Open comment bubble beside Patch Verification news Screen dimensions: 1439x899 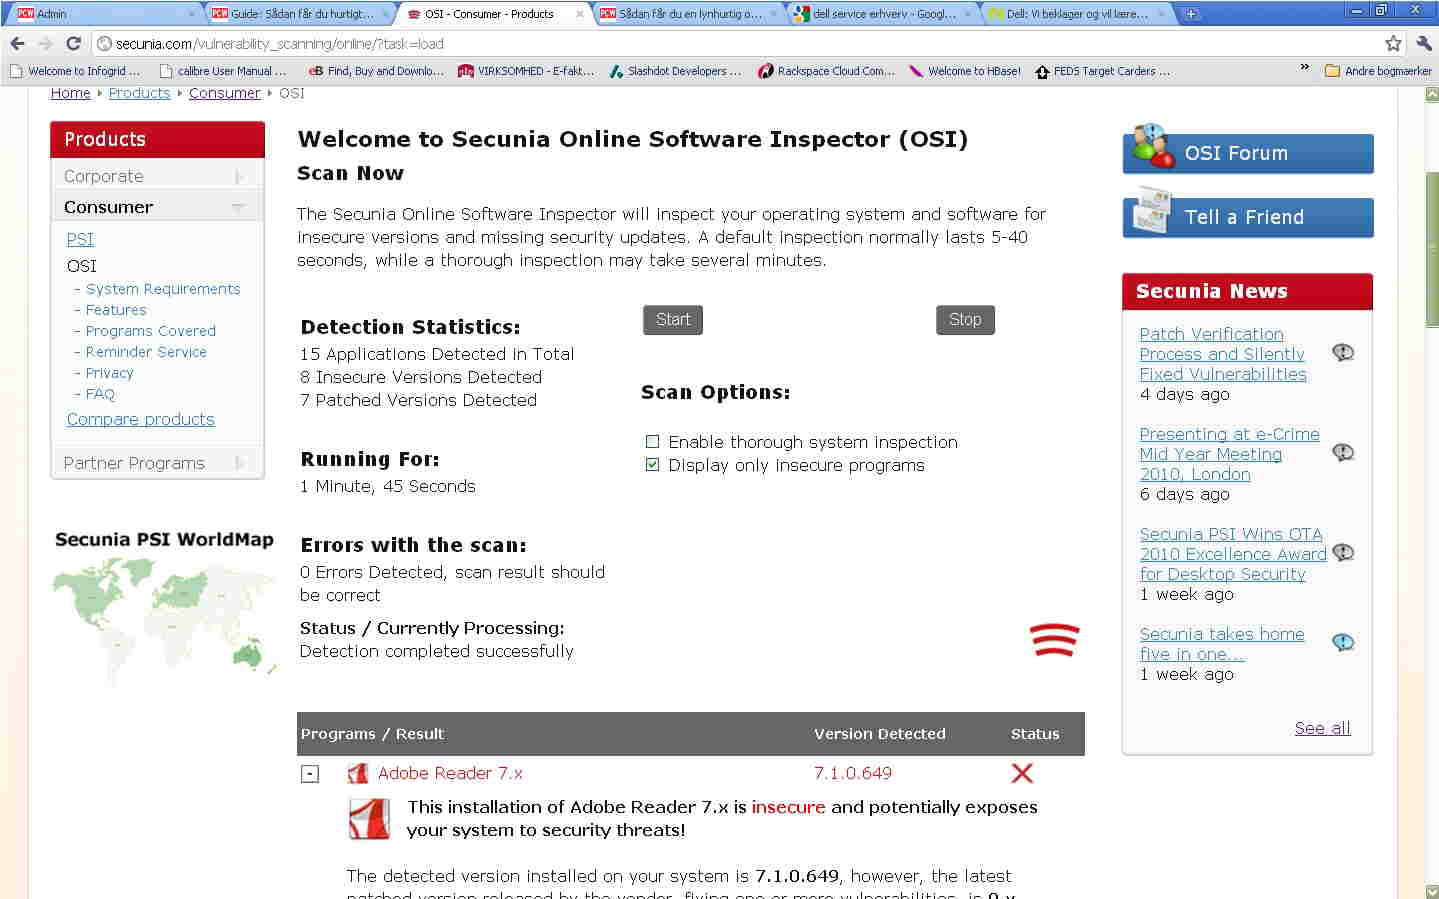[x=1343, y=352]
